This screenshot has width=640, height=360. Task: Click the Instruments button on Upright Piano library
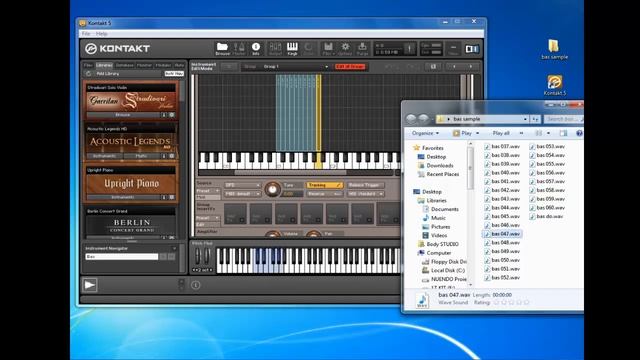pyautogui.click(x=123, y=198)
